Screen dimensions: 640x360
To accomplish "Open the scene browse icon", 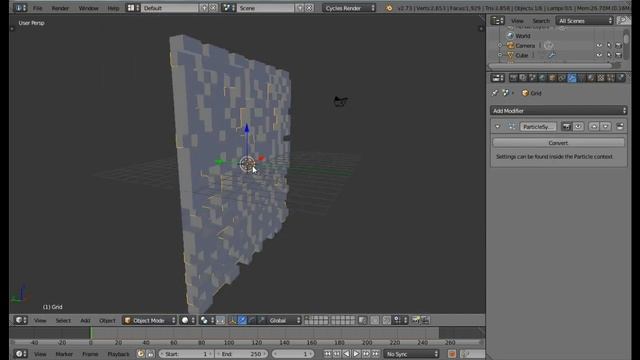I will click(x=228, y=8).
